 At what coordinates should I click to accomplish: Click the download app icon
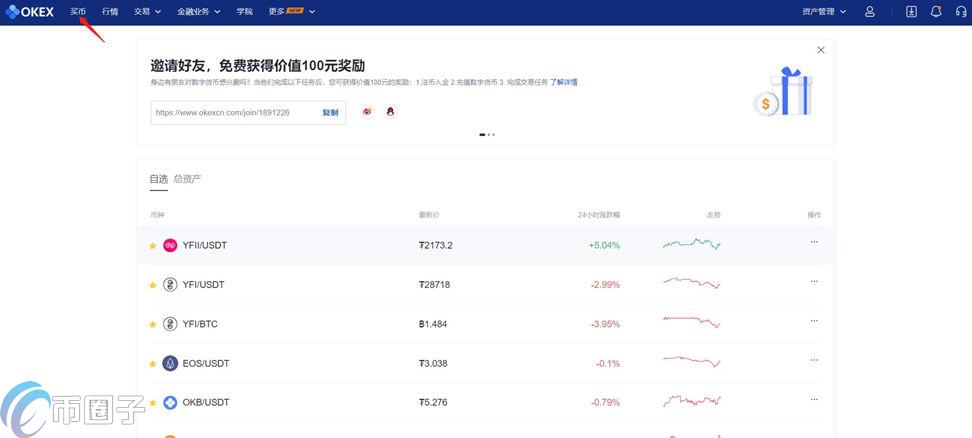click(911, 12)
